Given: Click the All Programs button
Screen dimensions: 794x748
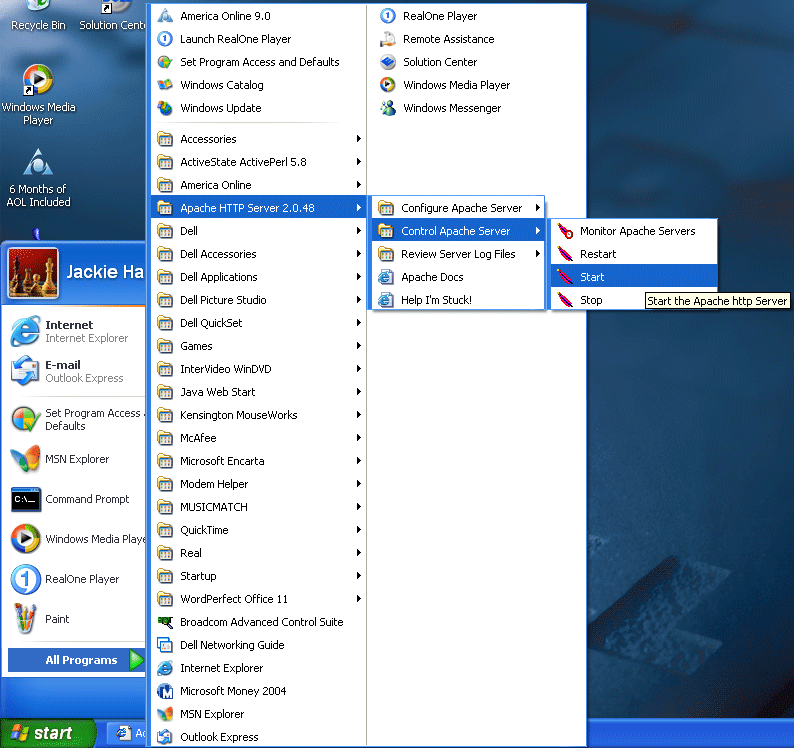Looking at the screenshot, I should point(76,660).
